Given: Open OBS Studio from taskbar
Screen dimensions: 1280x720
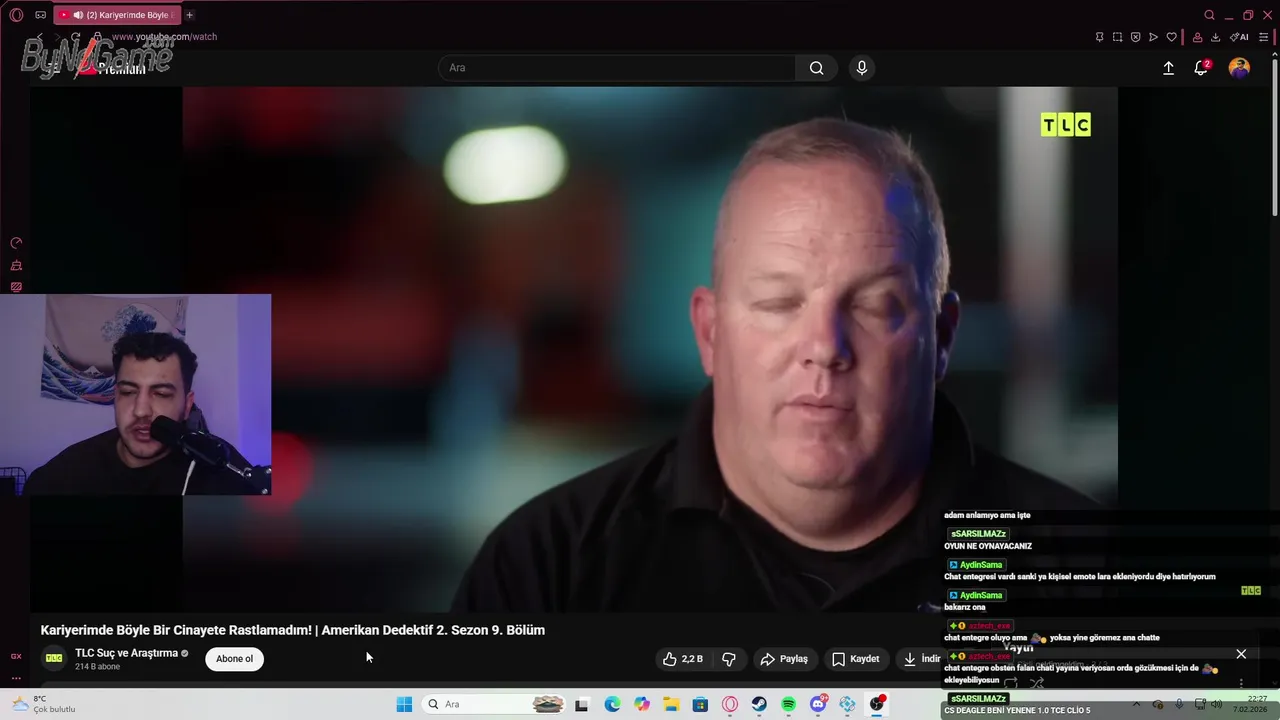Looking at the screenshot, I should click(877, 704).
